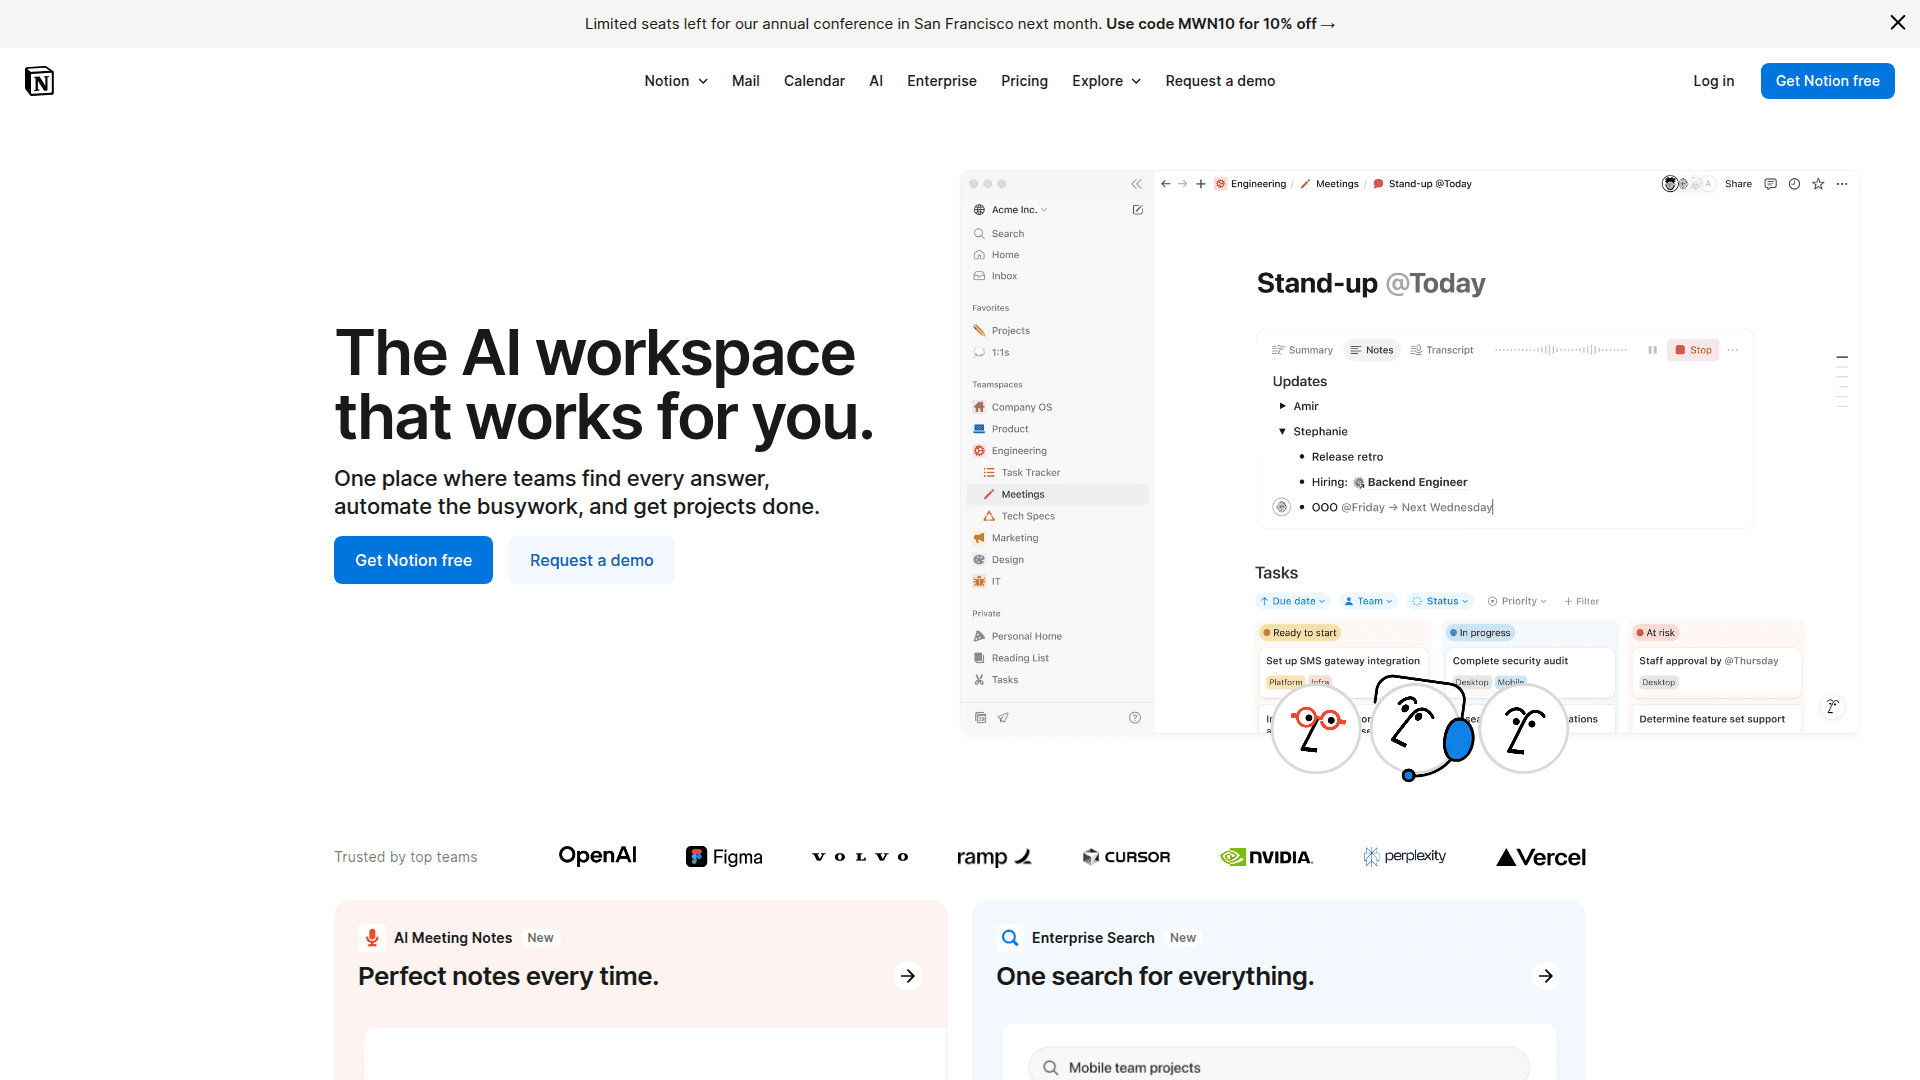Create a new page with the compose icon
1920x1080 pixels.
1137,209
